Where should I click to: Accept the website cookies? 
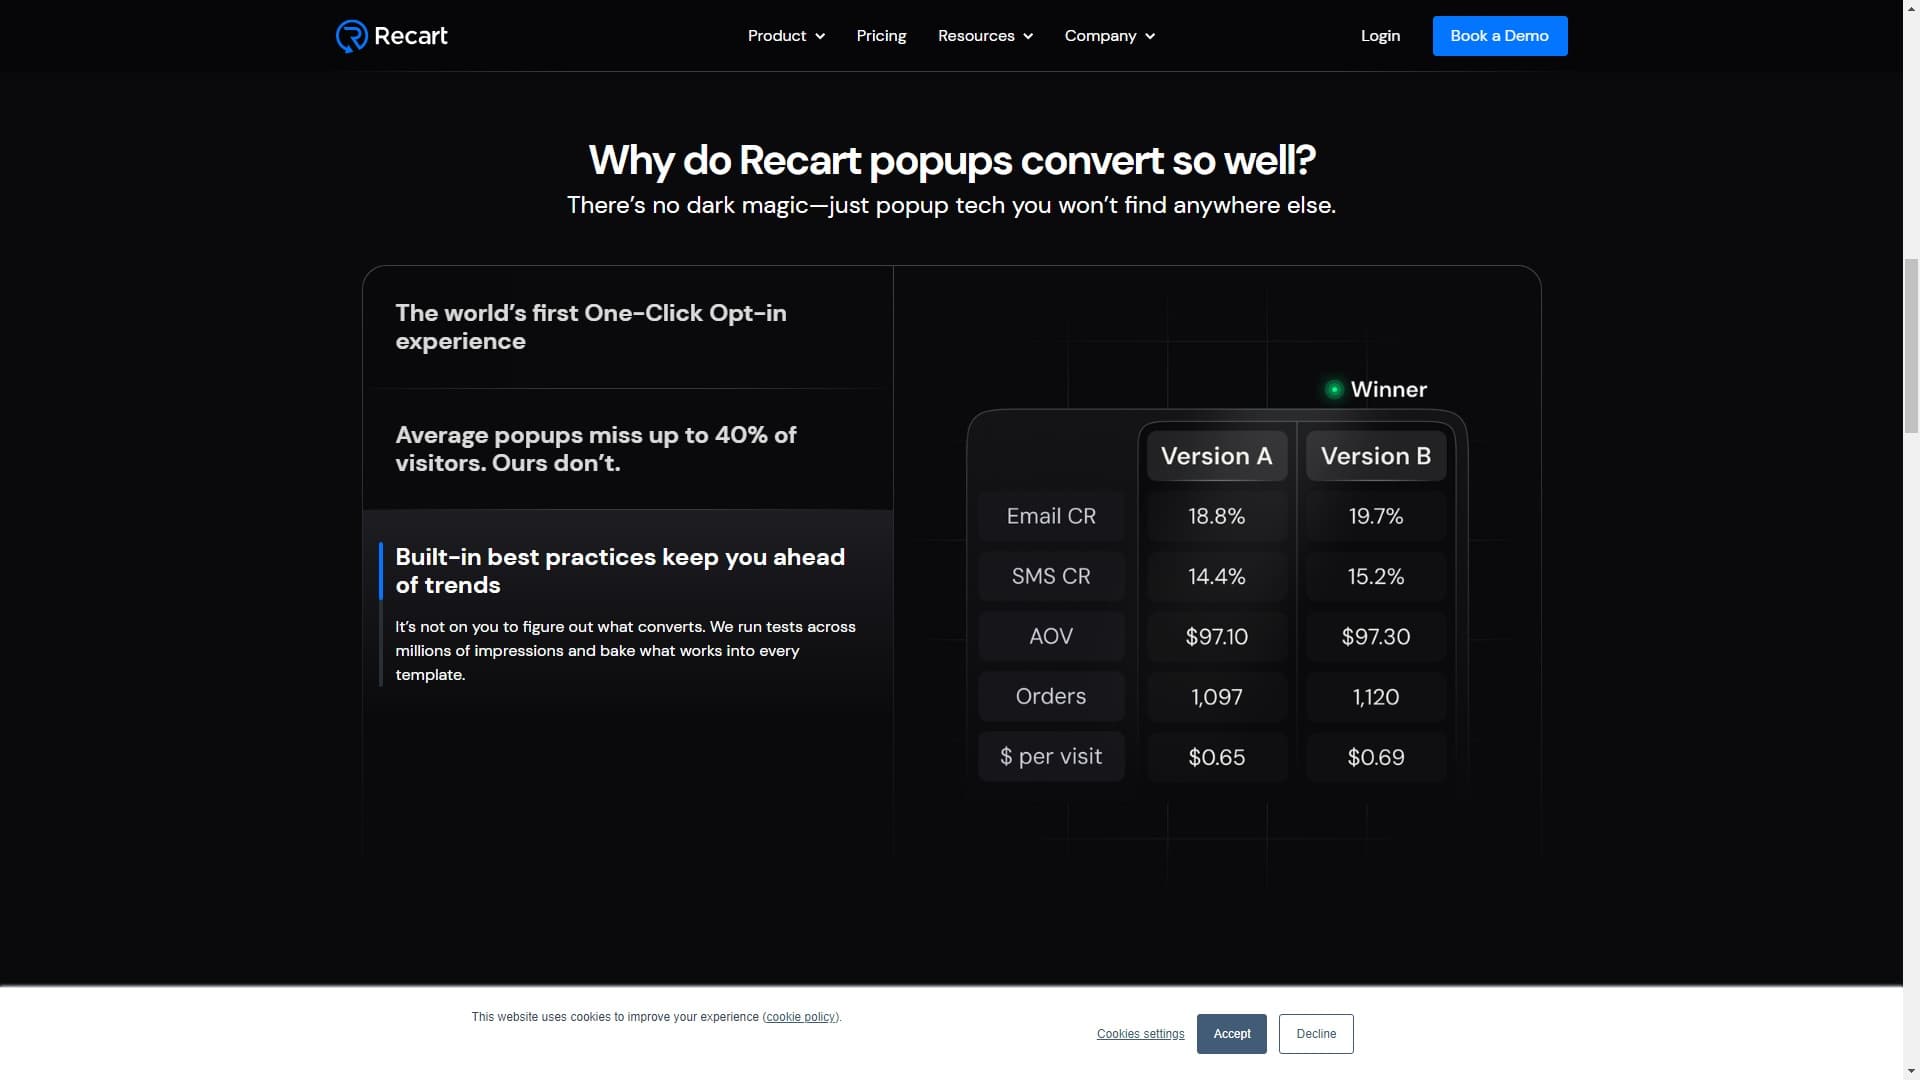coord(1232,1034)
